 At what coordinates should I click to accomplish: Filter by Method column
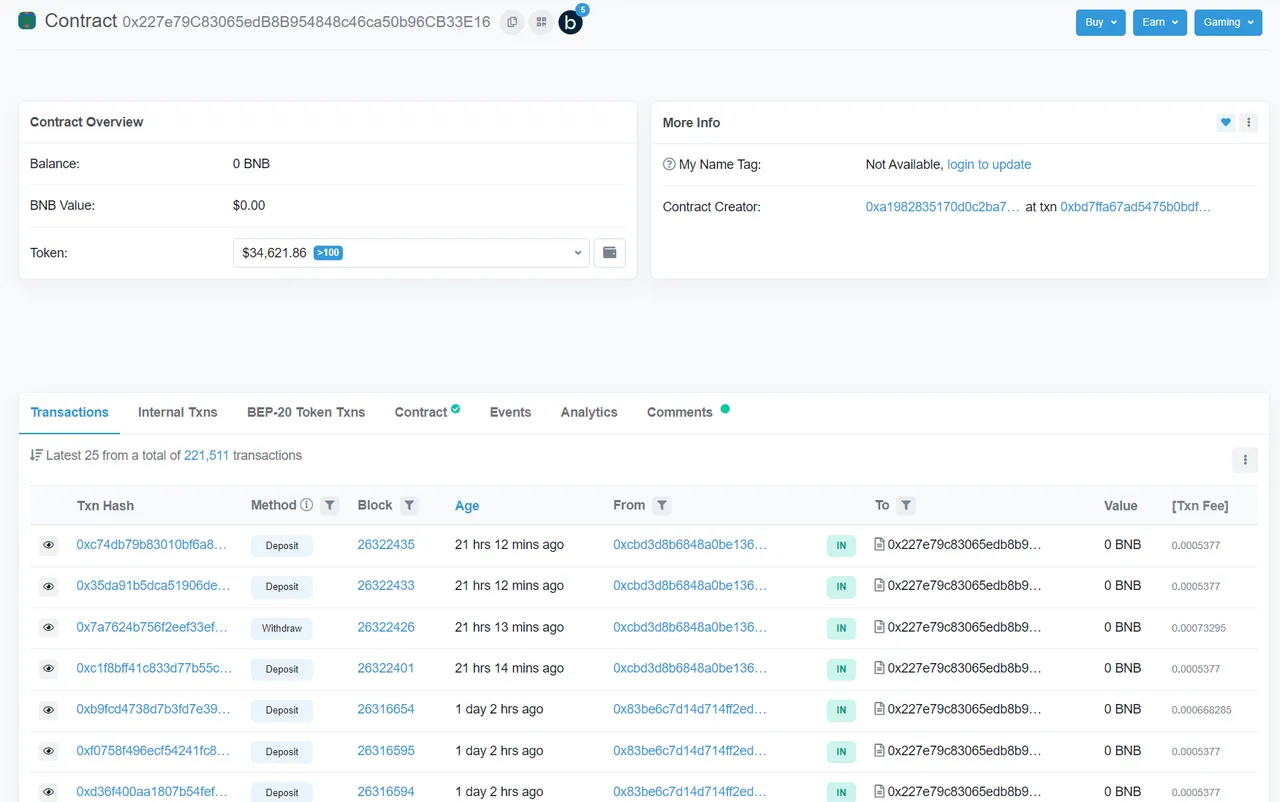pyautogui.click(x=330, y=506)
